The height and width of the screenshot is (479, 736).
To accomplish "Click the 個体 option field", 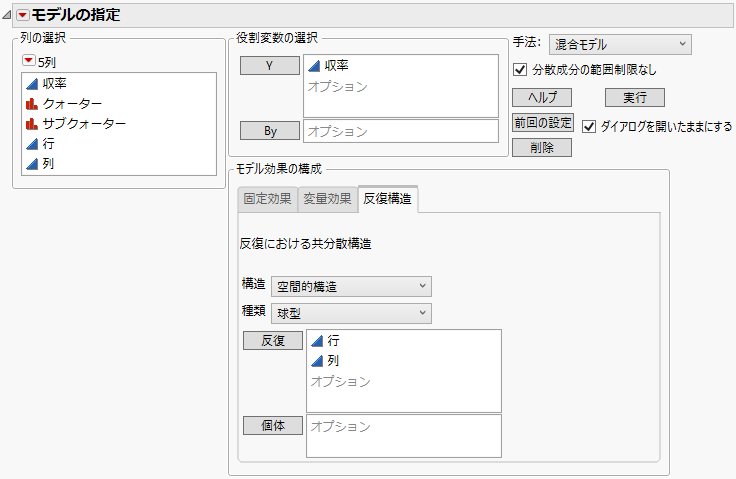I will tap(404, 435).
